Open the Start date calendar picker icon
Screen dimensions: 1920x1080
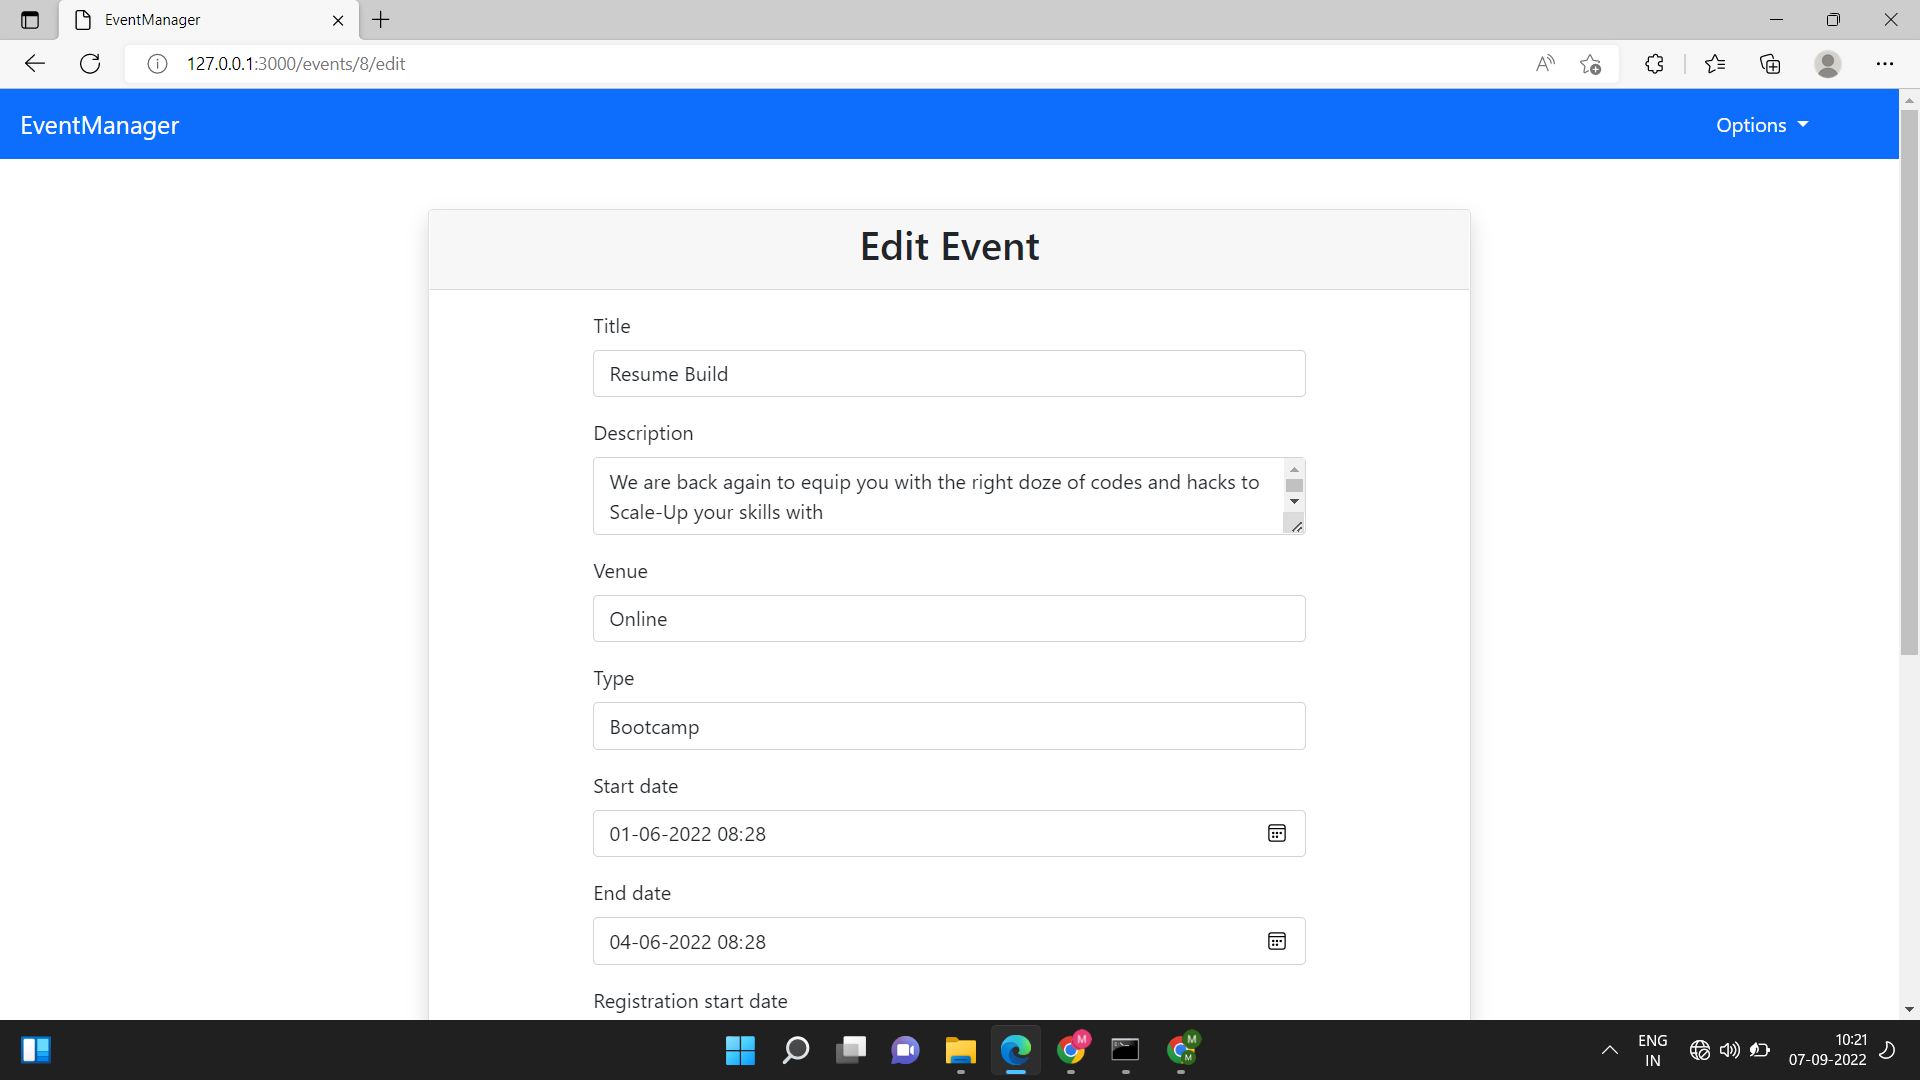click(x=1277, y=833)
